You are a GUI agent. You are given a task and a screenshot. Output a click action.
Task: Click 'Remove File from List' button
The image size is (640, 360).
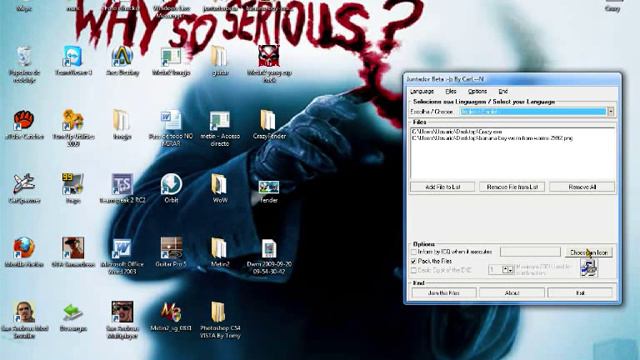coord(512,187)
